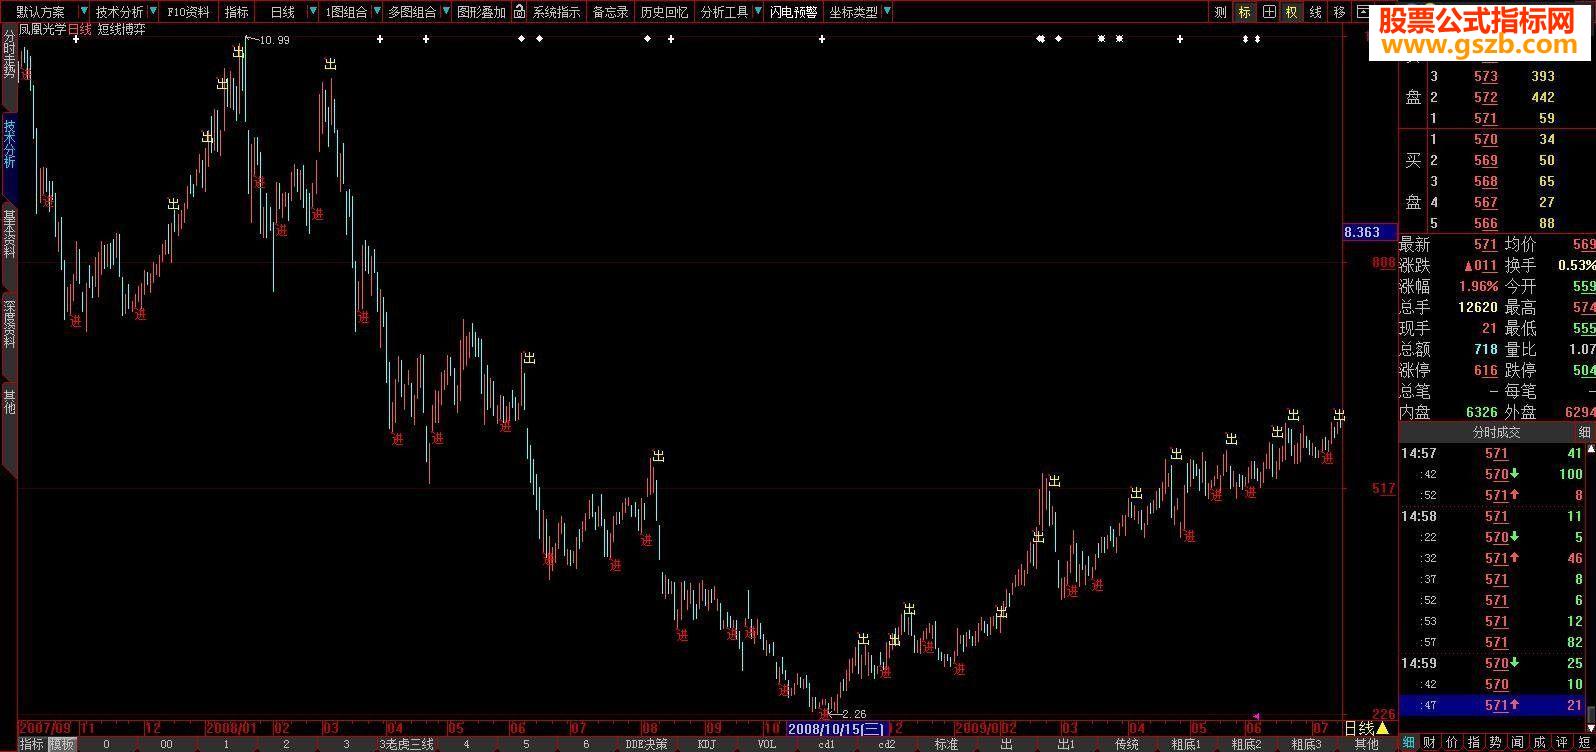This screenshot has height=752, width=1596.
Task: Click the 凤凰光学 stock name label
Action: (x=42, y=29)
